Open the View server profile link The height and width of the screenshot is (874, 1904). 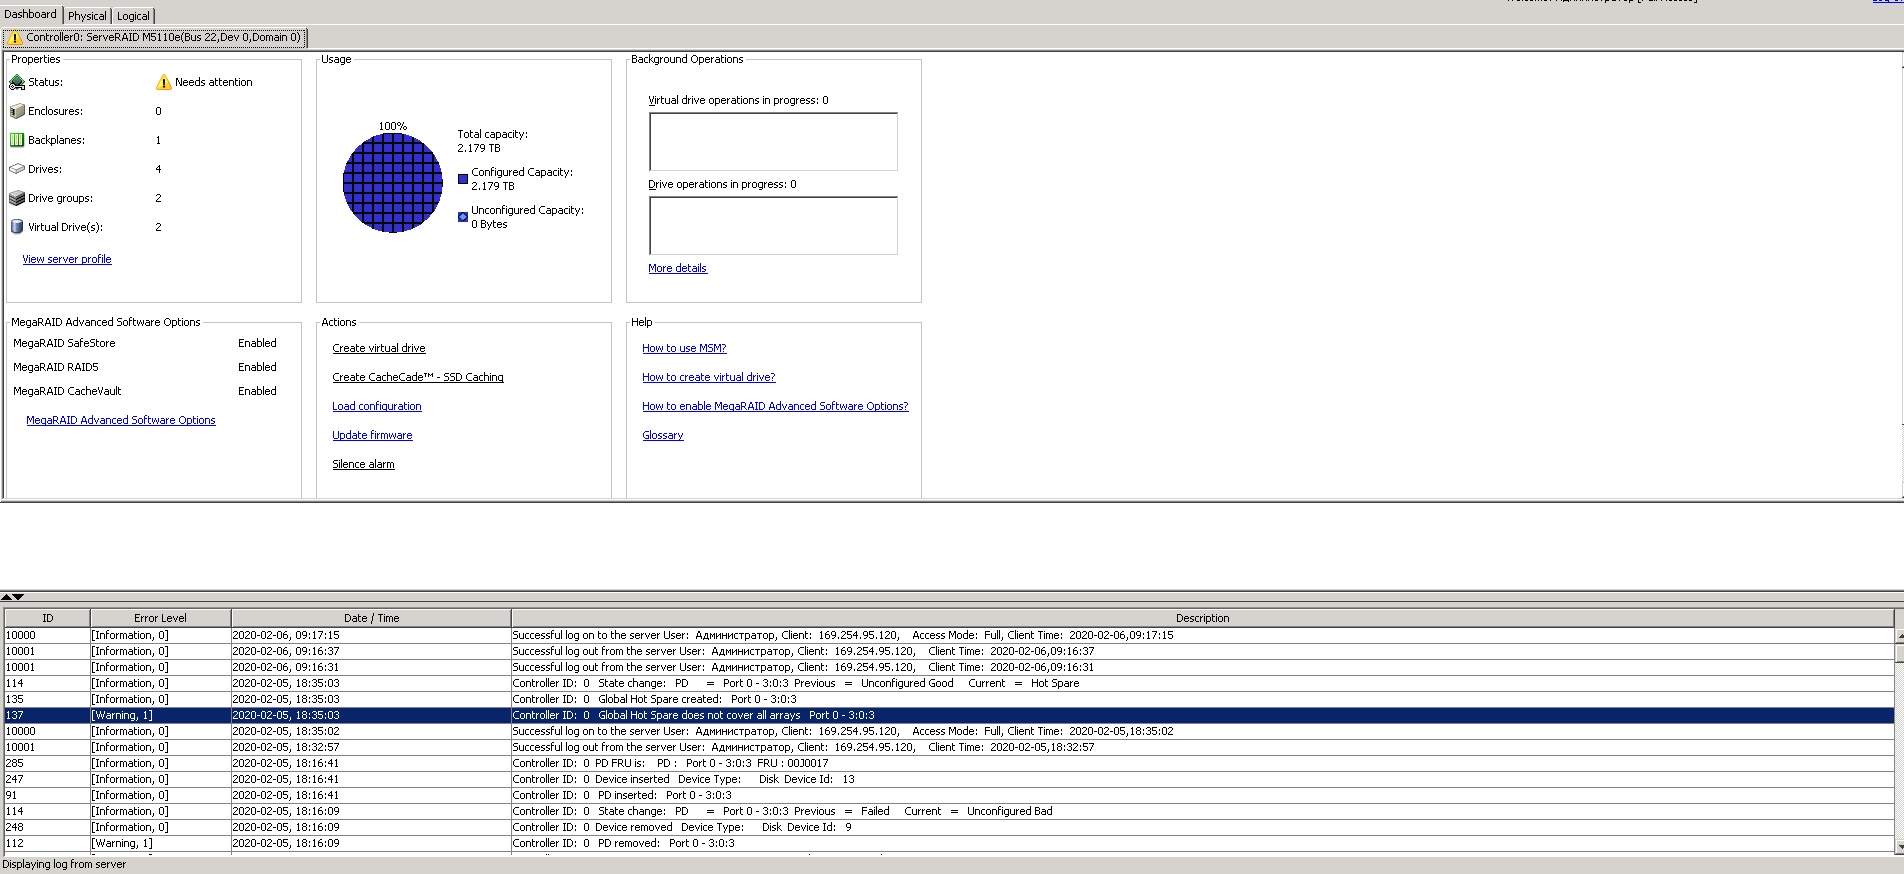point(67,259)
